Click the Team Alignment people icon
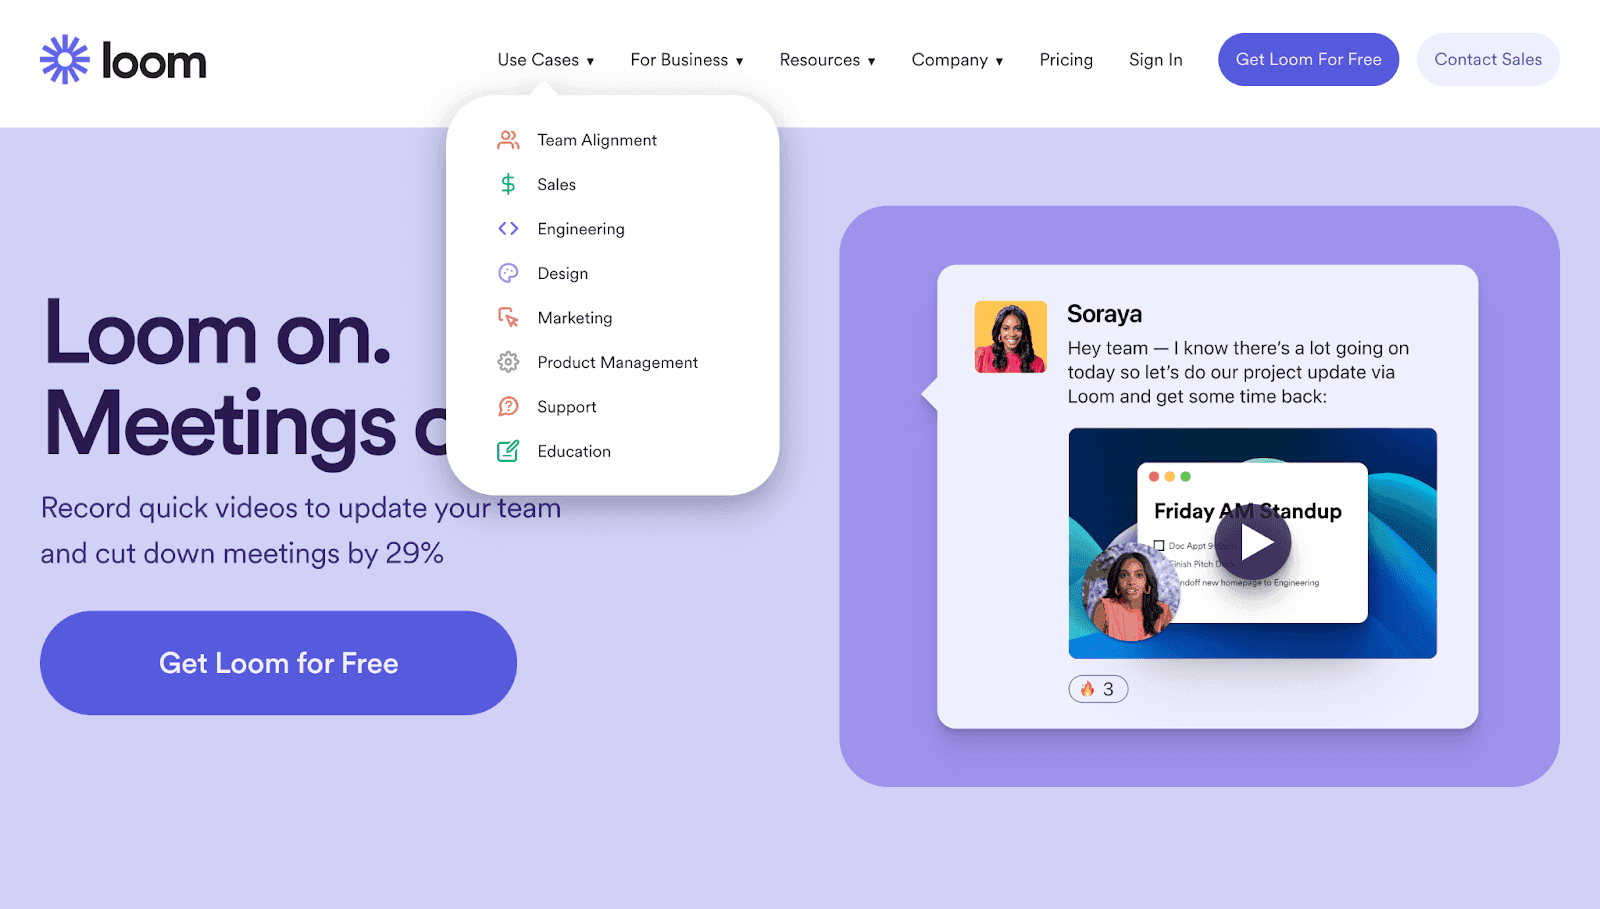This screenshot has width=1600, height=909. pyautogui.click(x=508, y=140)
